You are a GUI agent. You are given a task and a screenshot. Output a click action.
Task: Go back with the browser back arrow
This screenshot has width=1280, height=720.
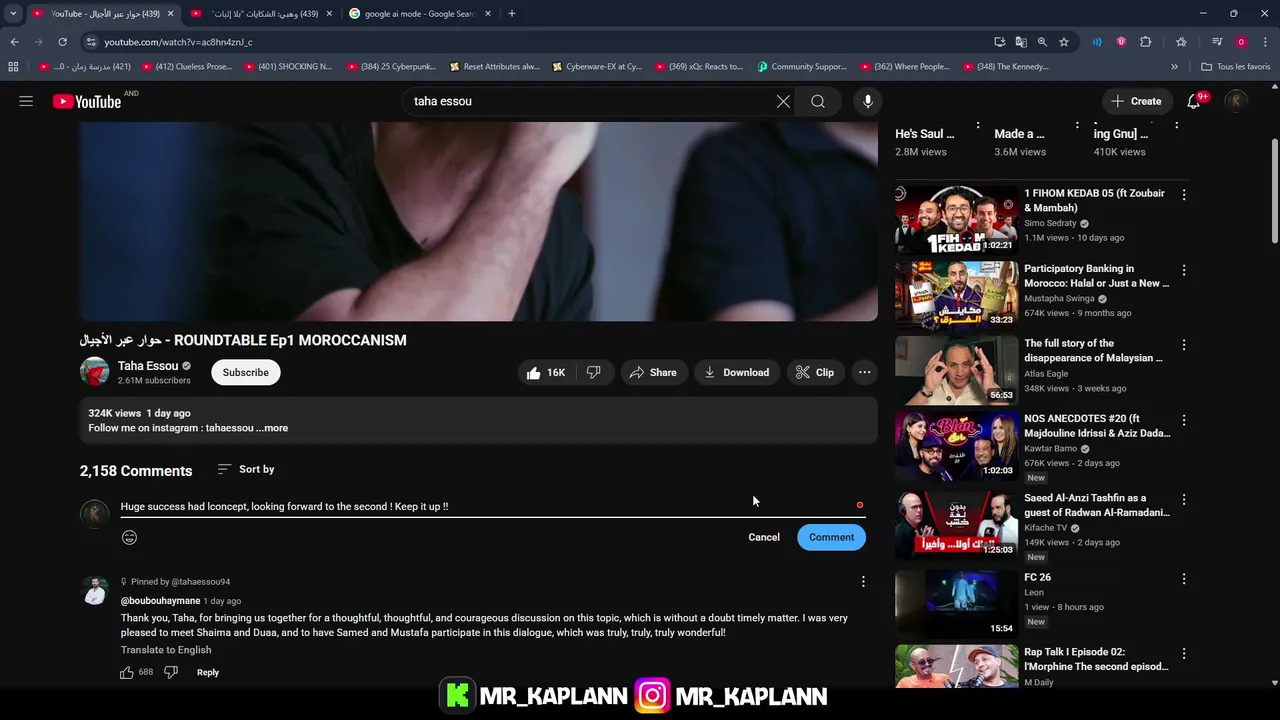pyautogui.click(x=14, y=42)
